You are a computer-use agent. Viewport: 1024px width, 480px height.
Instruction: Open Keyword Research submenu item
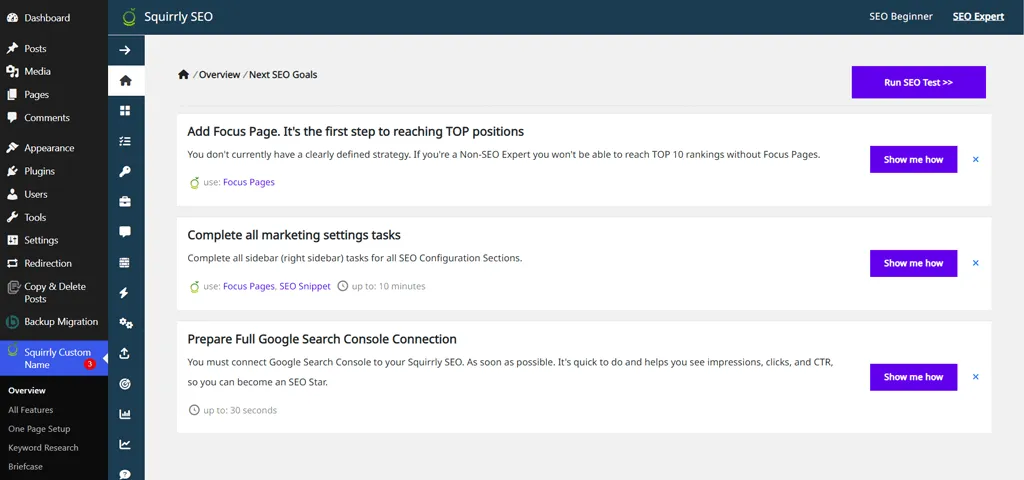[43, 448]
